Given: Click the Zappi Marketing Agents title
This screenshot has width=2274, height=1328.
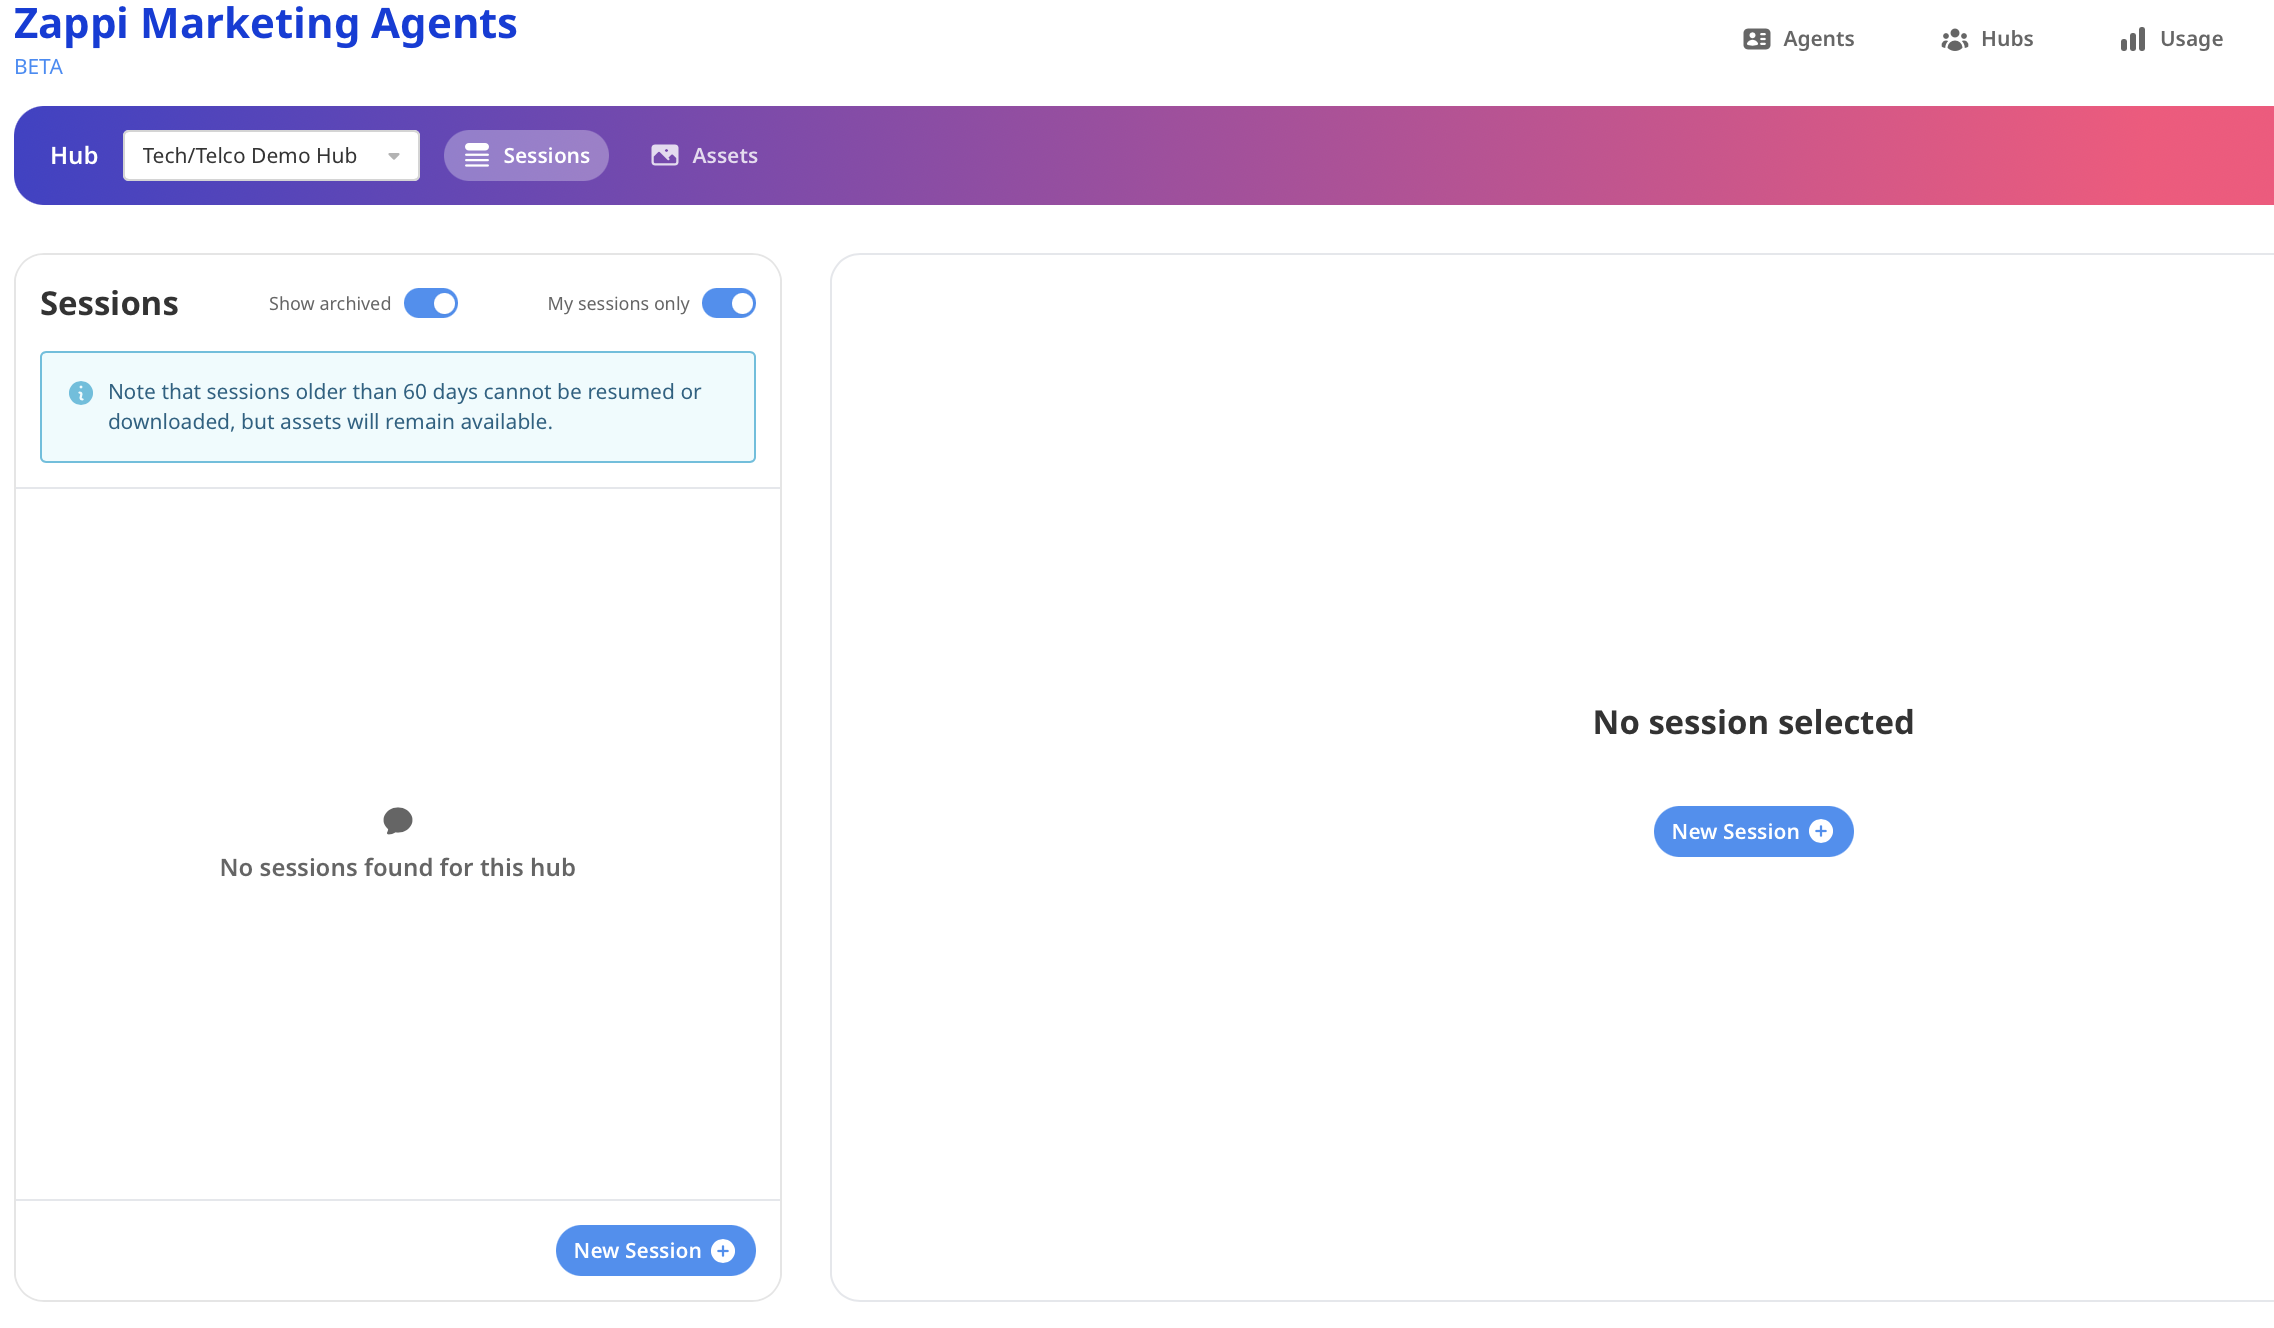Looking at the screenshot, I should (265, 24).
